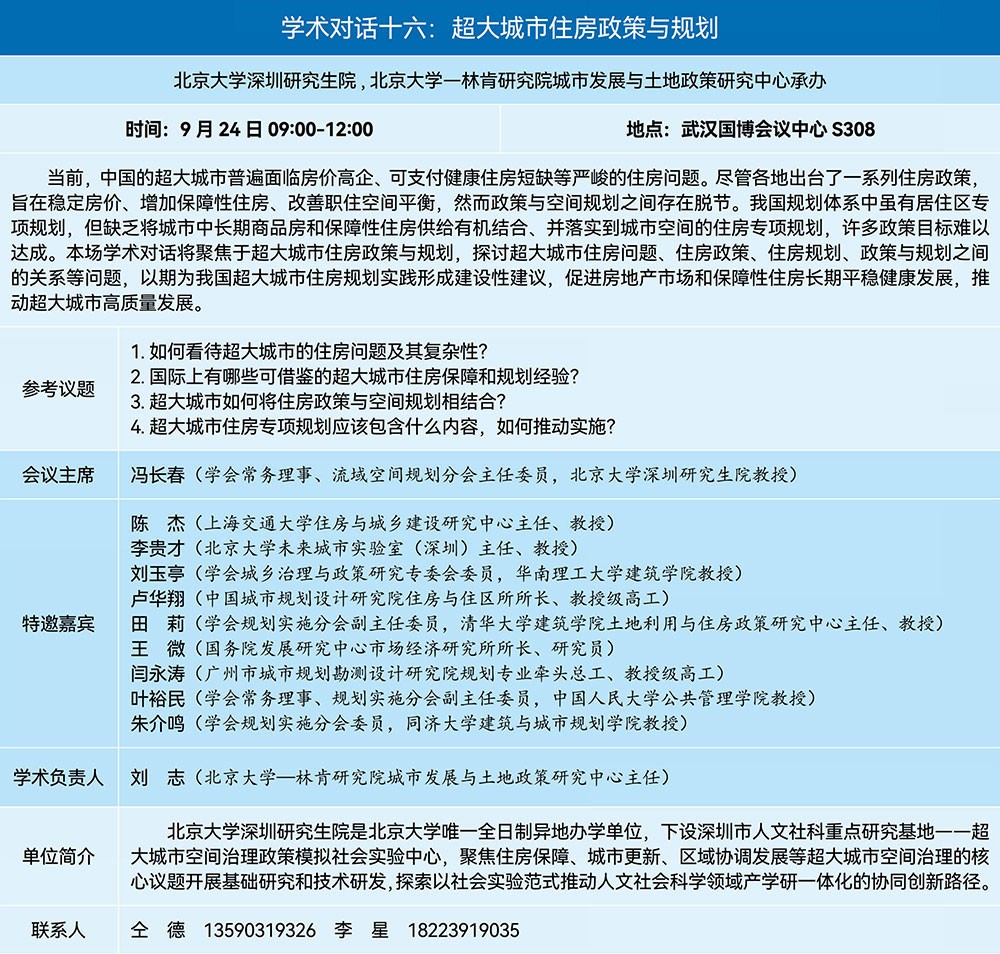Click guest 刘玉亭 entry

437,573
